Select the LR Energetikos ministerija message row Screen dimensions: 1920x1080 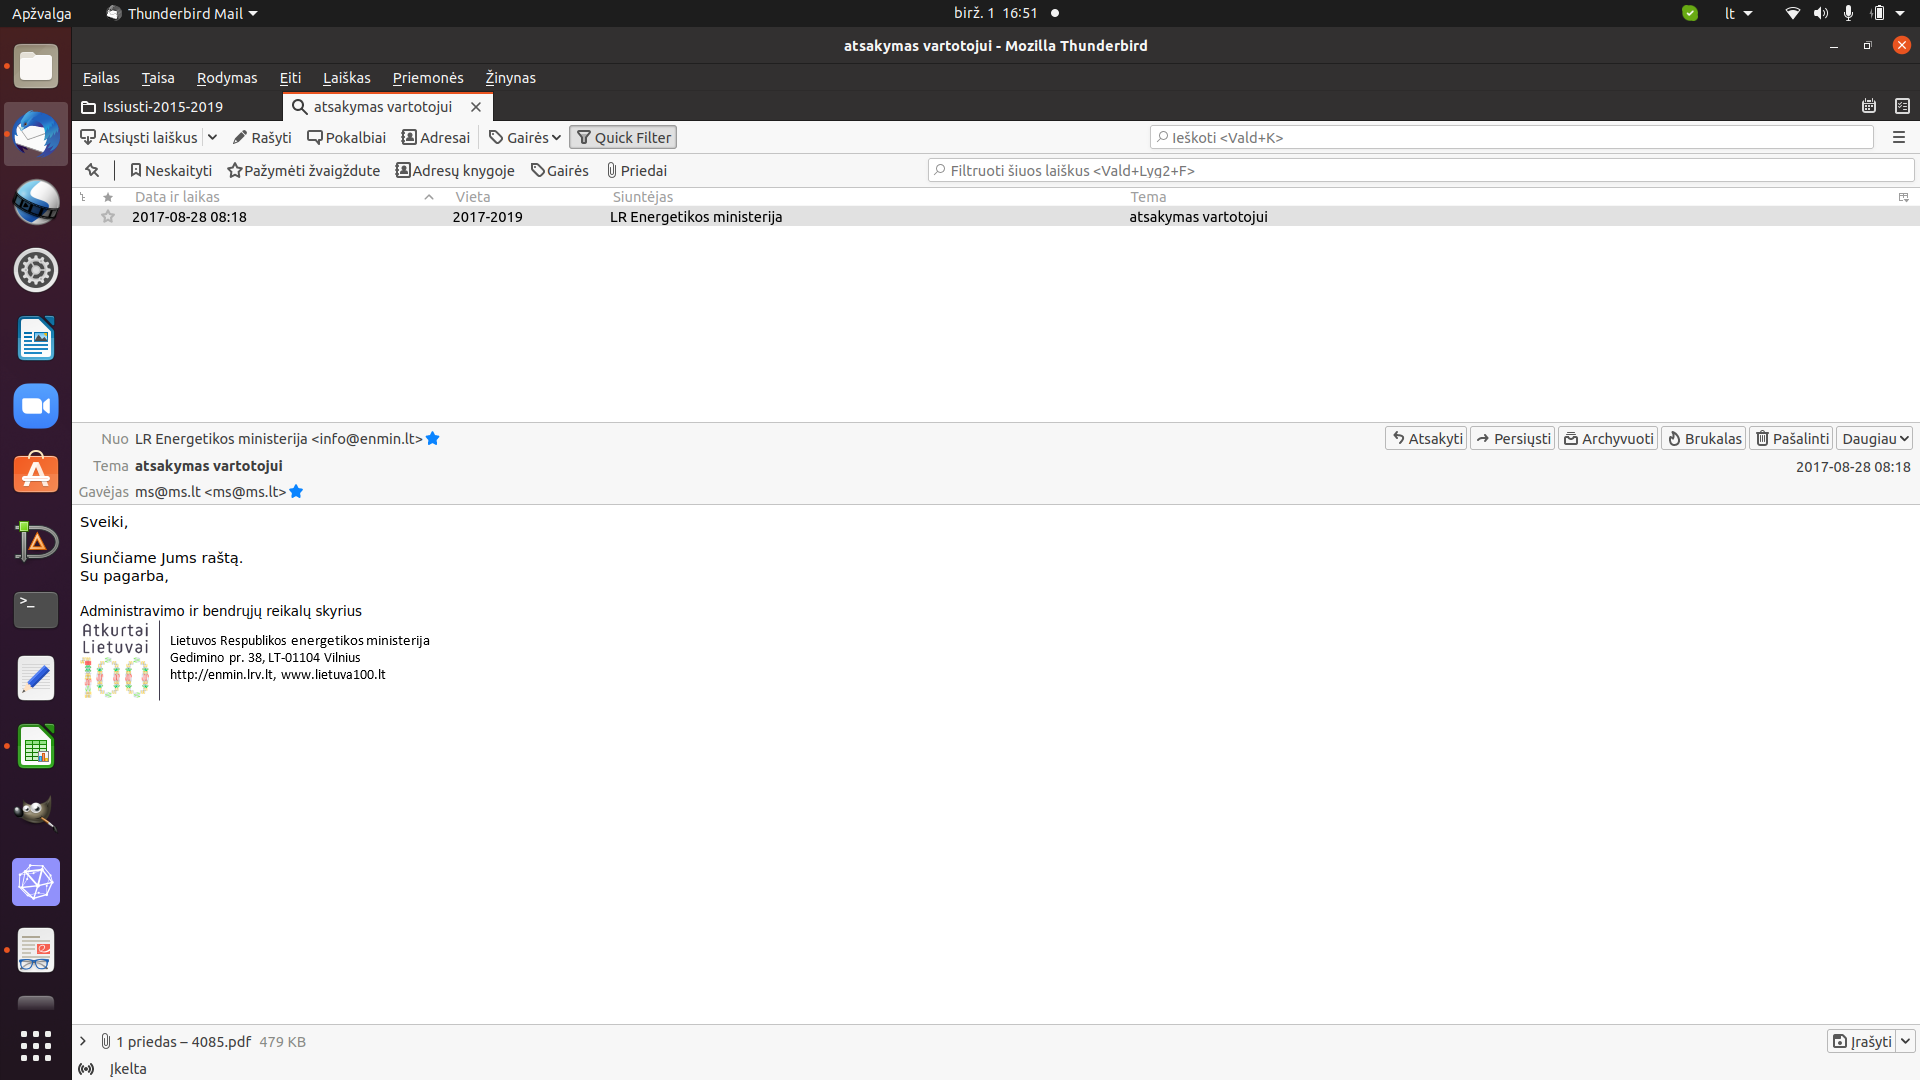[995, 217]
